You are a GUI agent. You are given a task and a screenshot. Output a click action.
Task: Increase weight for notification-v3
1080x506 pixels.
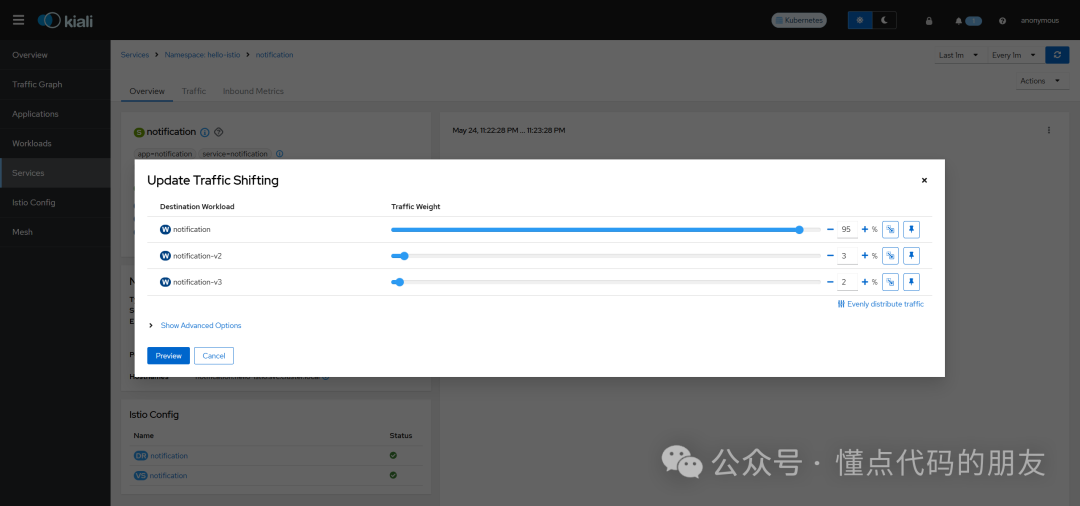(x=865, y=282)
